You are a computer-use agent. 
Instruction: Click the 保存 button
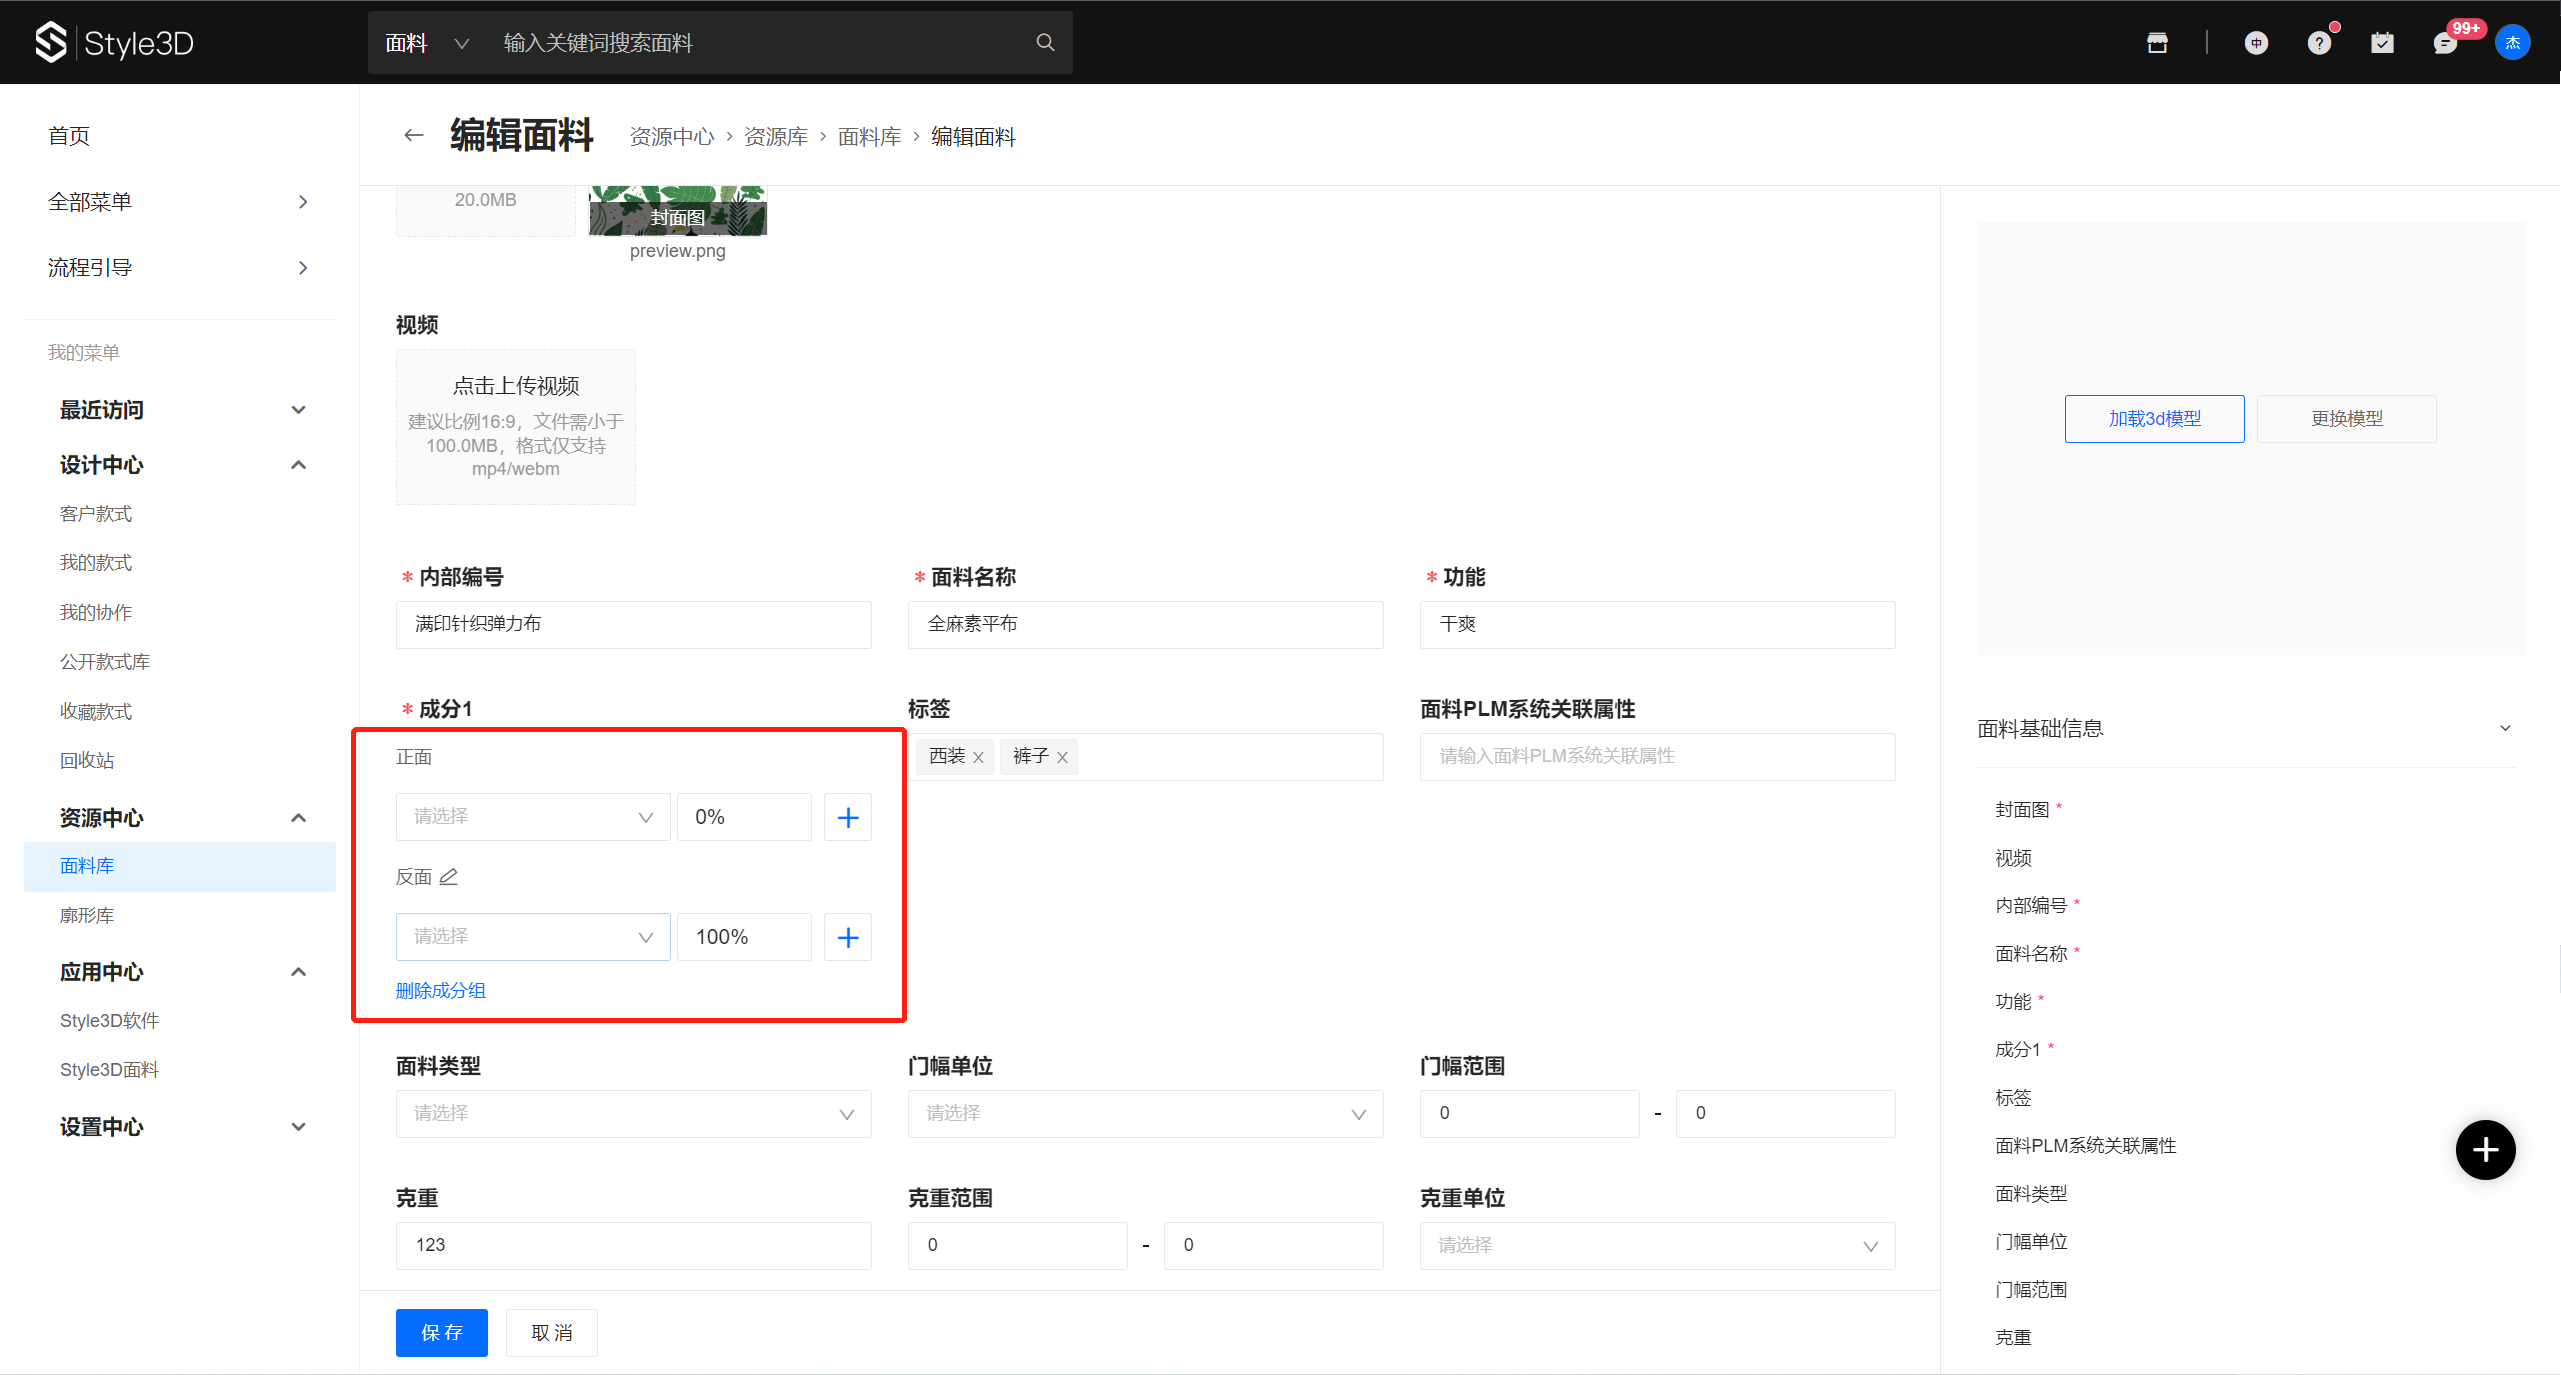click(x=441, y=1333)
